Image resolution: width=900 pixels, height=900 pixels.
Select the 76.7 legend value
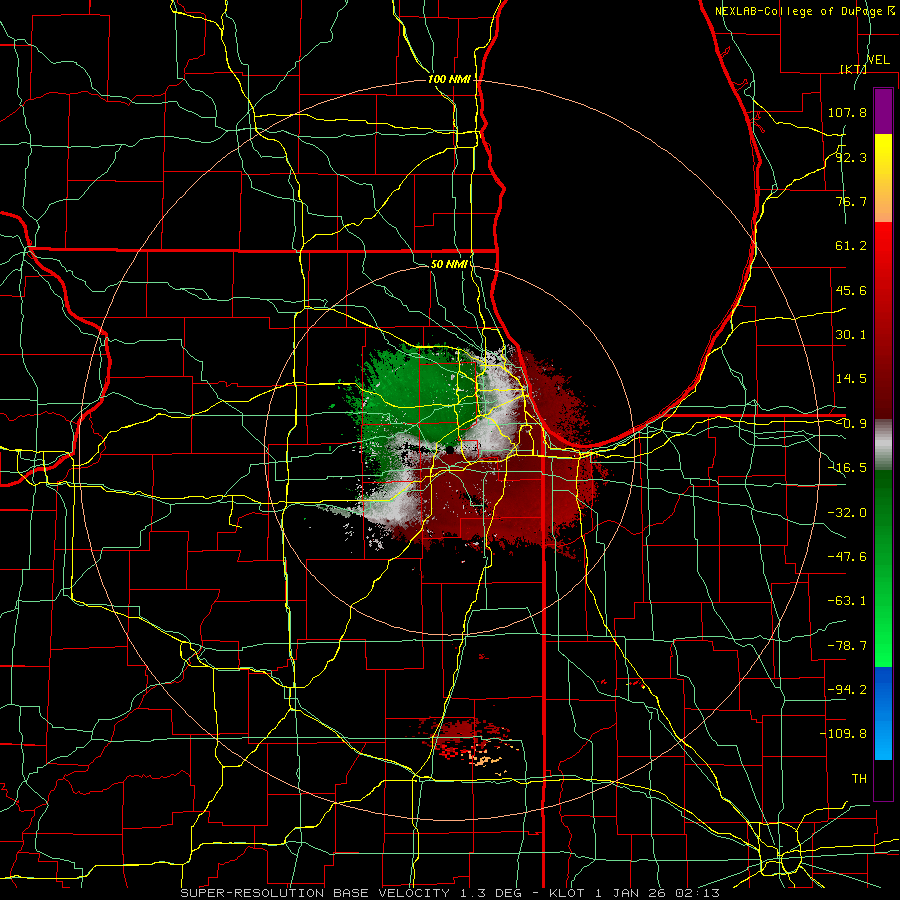pos(851,201)
